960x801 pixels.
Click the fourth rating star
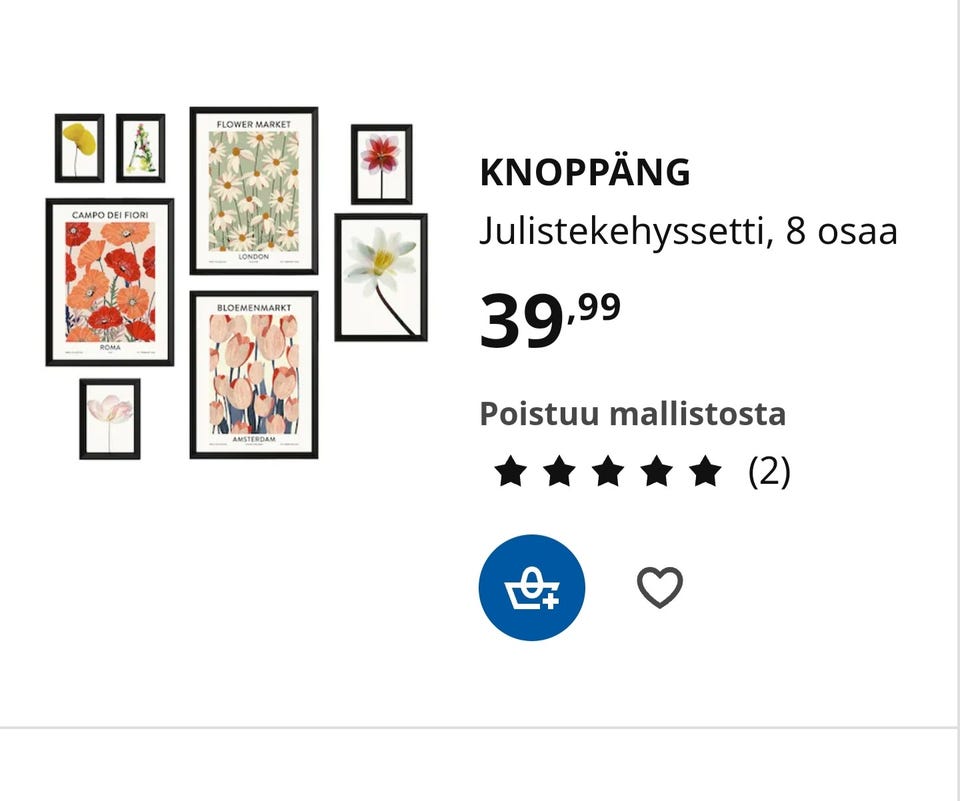point(653,470)
